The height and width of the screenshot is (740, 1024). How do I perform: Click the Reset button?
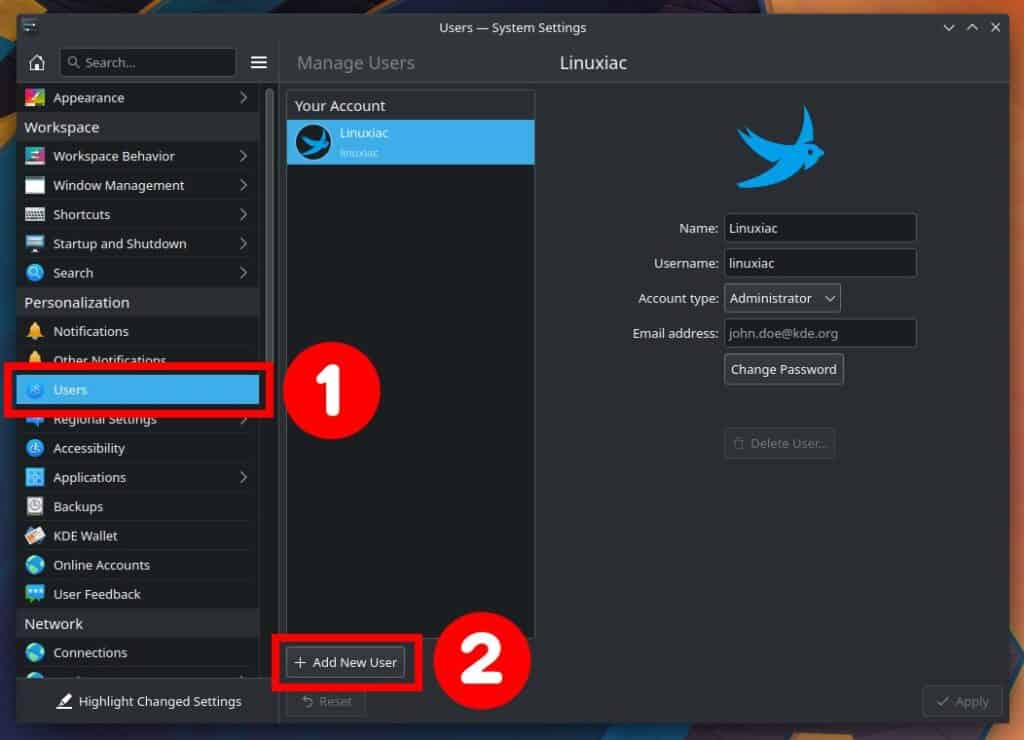327,701
